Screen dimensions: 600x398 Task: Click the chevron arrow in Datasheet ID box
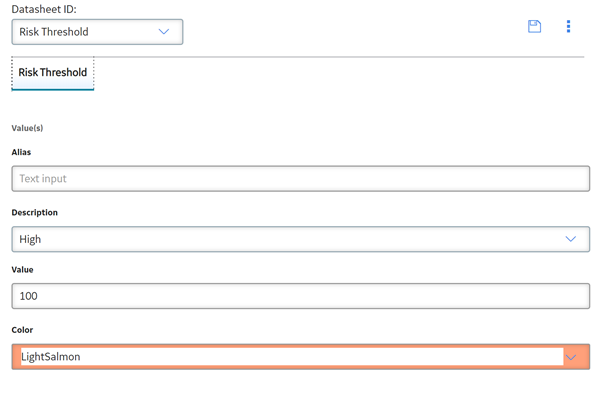point(164,32)
